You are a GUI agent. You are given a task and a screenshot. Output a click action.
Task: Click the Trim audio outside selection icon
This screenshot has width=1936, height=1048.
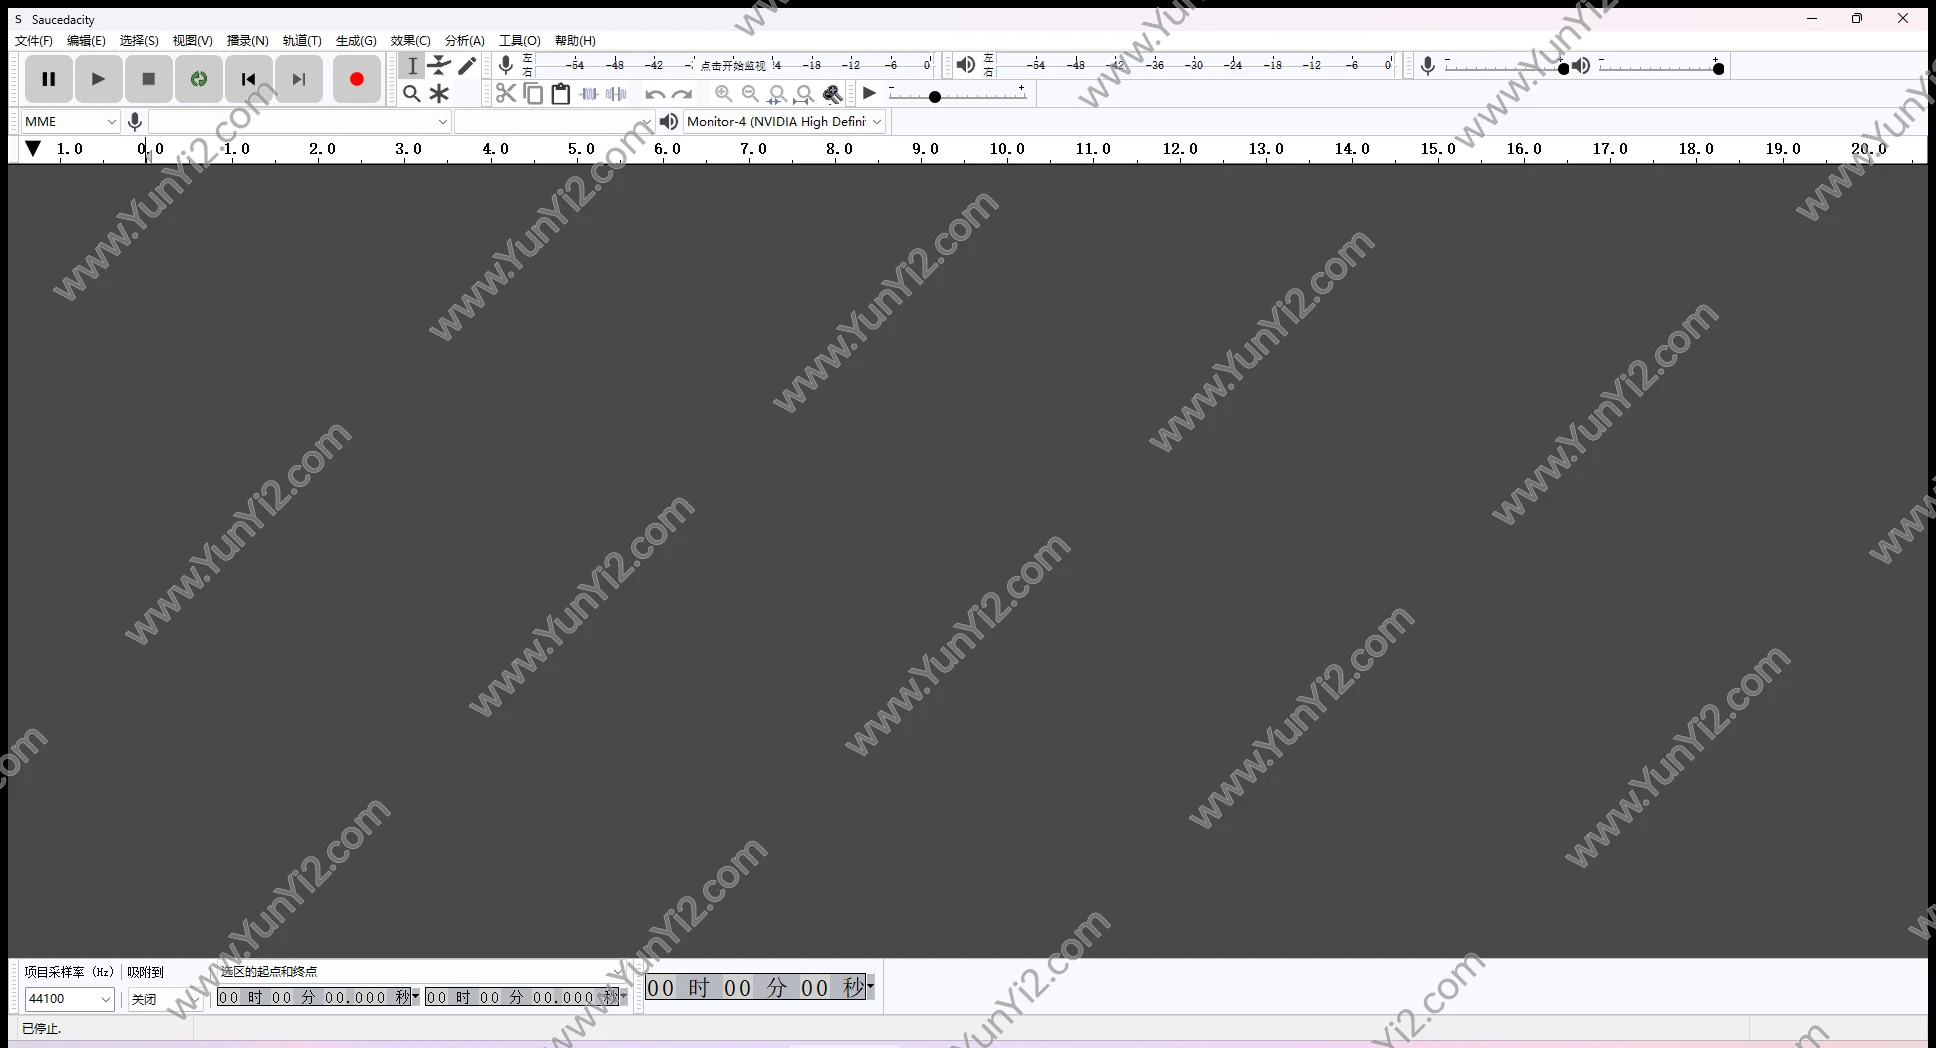click(x=589, y=94)
